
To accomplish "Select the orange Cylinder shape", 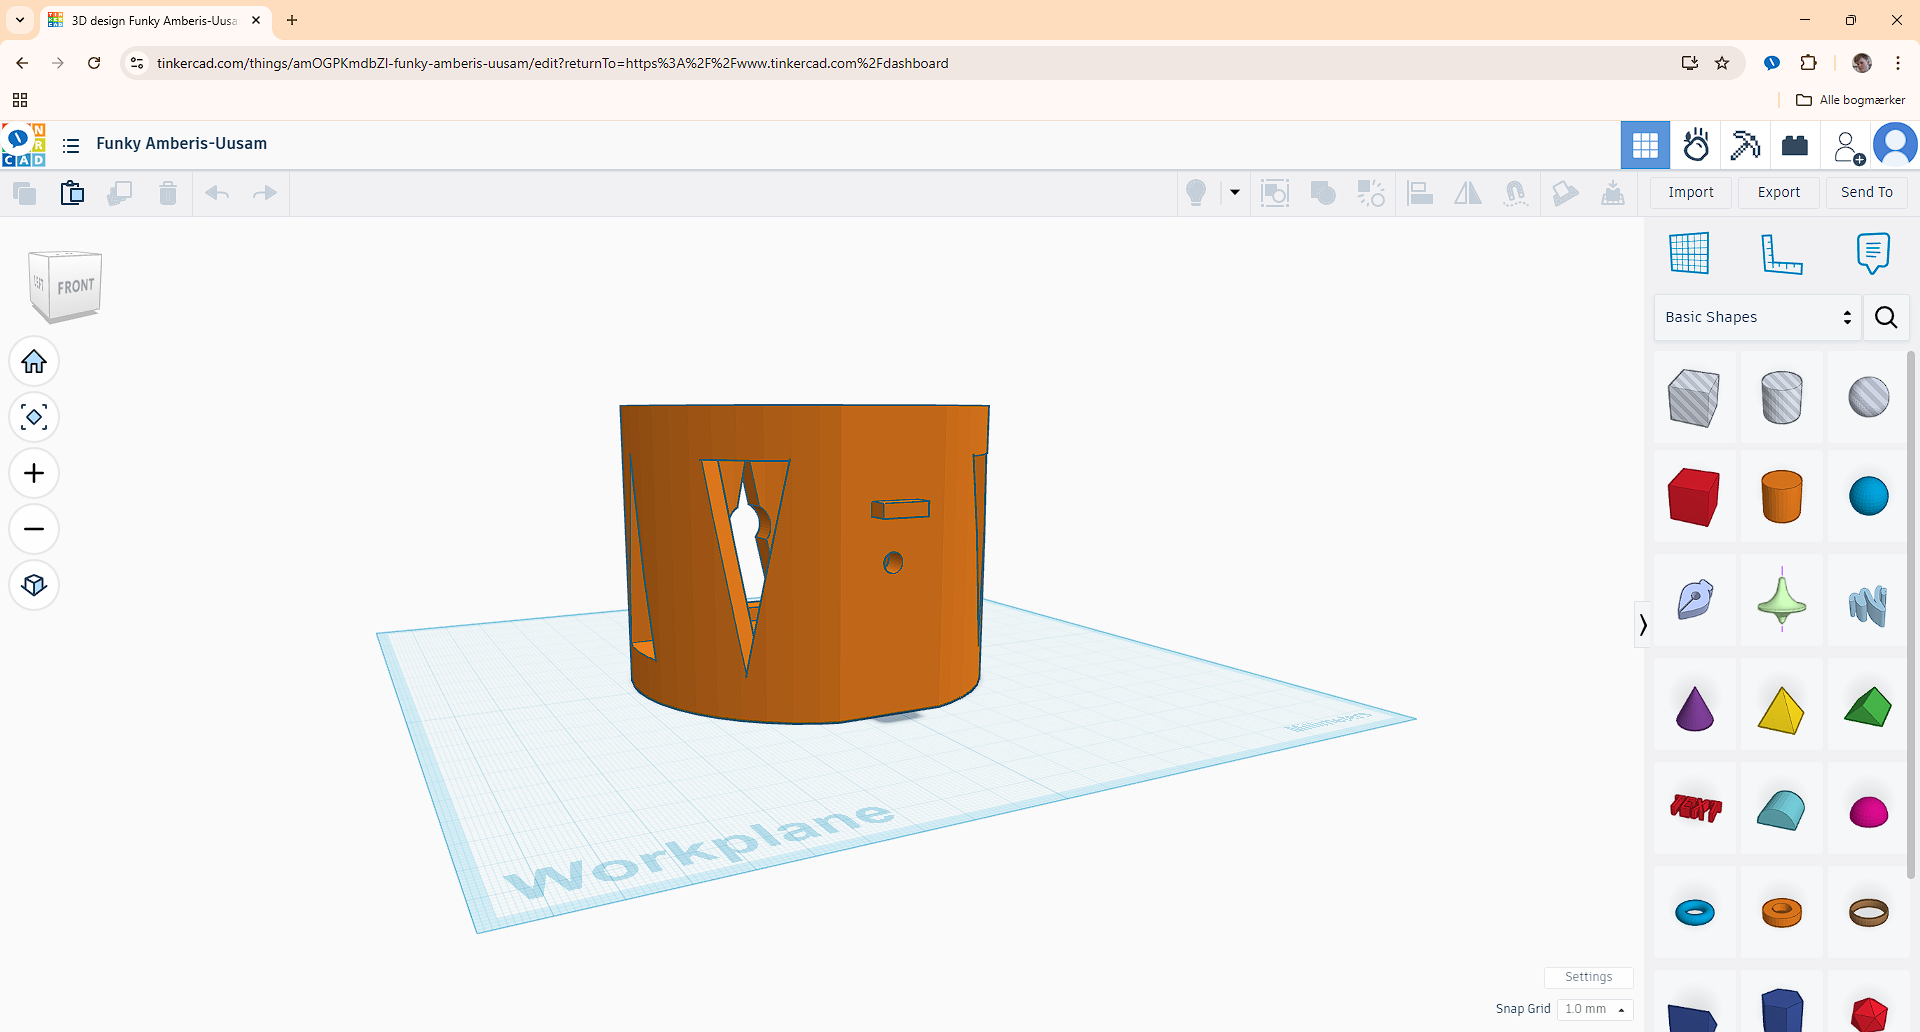I will pos(1781,496).
